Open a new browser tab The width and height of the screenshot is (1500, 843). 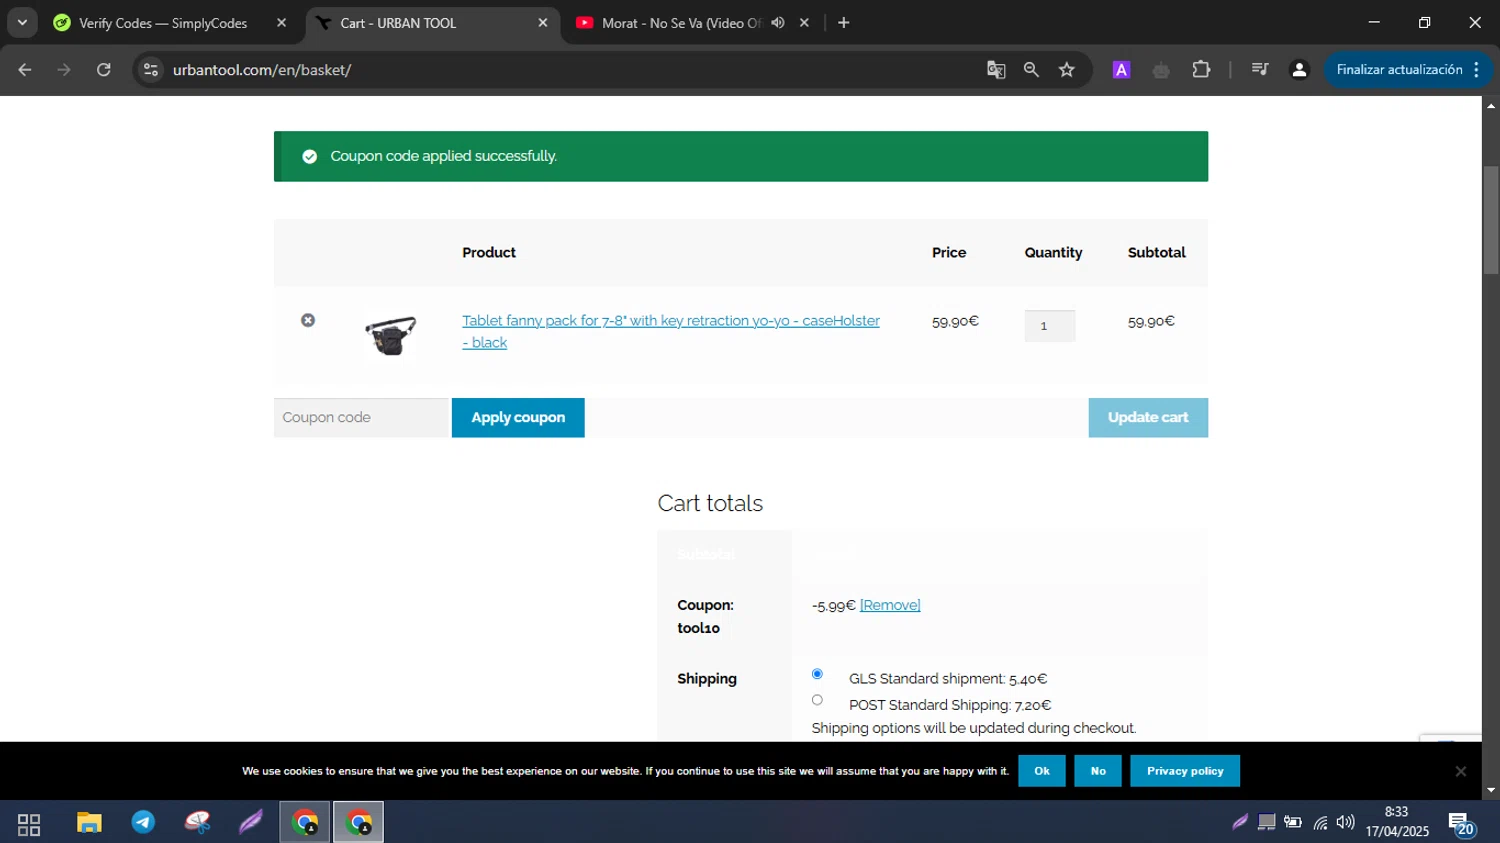tap(843, 23)
